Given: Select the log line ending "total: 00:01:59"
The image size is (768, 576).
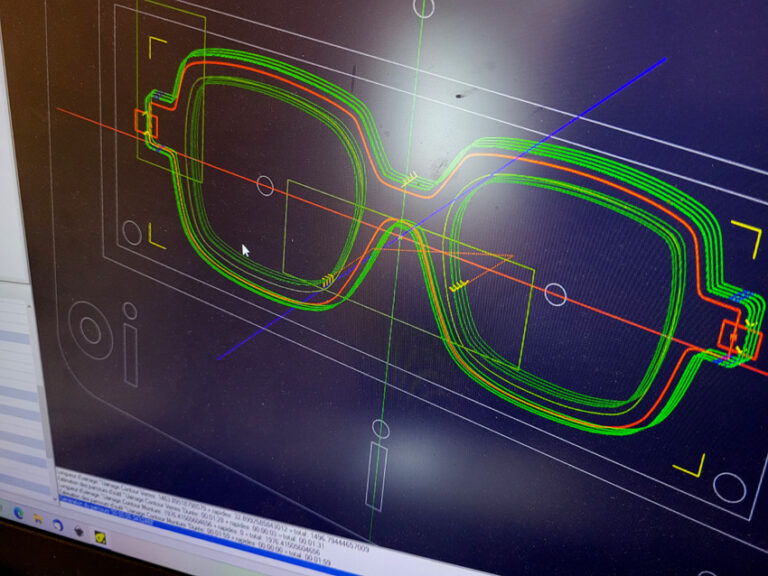Looking at the screenshot, I should 194,526.
